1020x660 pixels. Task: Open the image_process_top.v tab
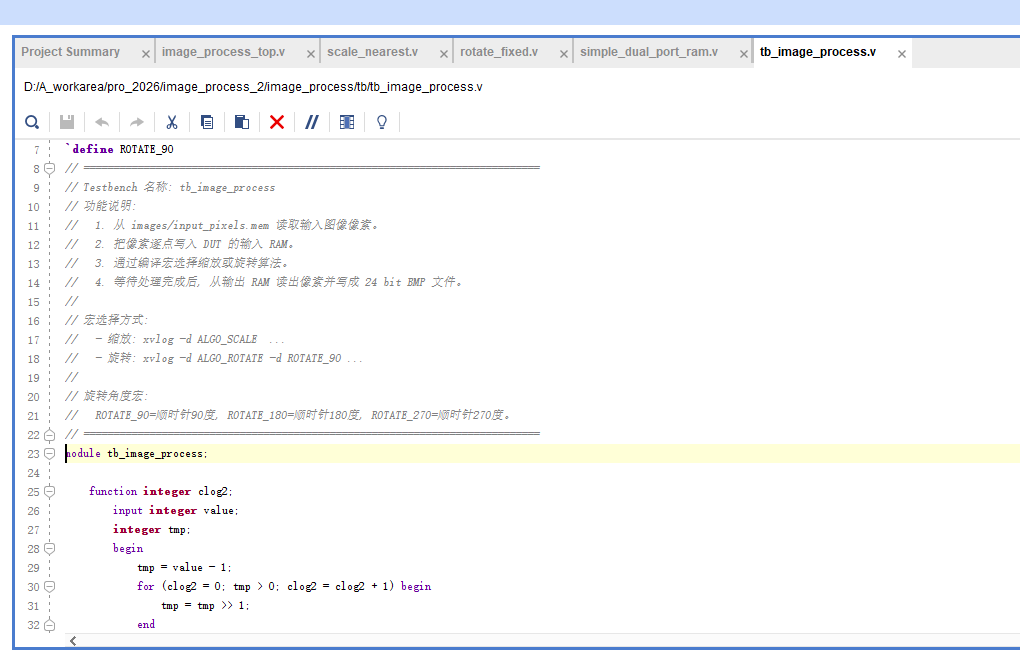coord(223,52)
